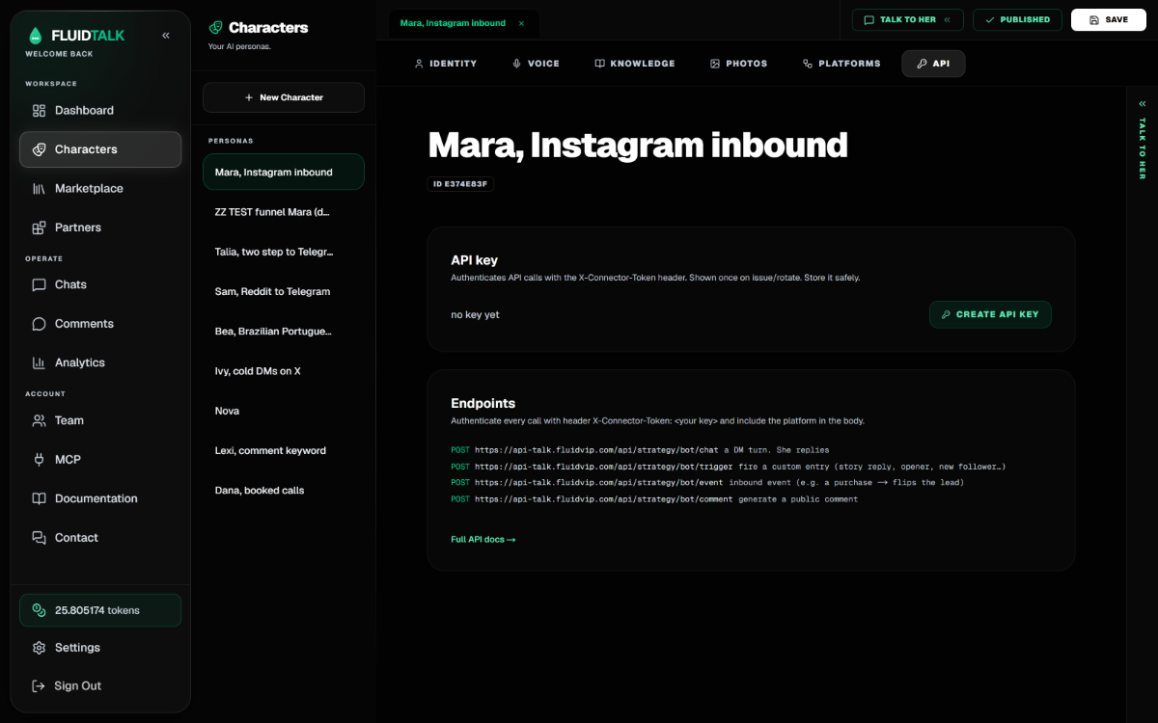Image resolution: width=1158 pixels, height=723 pixels.
Task: Open the Talk To Her chat toggle
Action: [907, 20]
